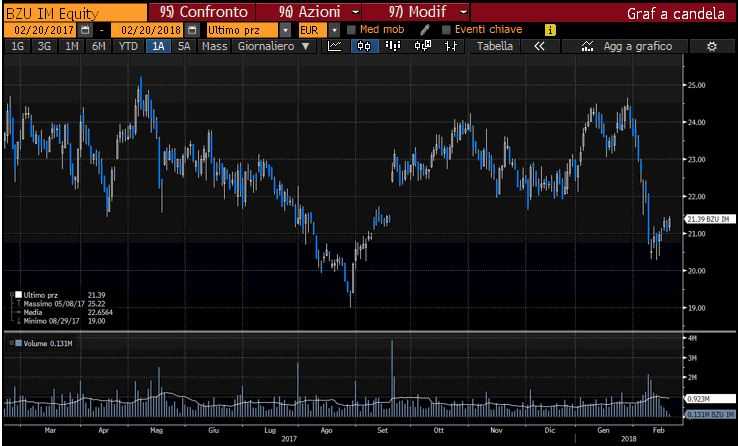This screenshot has width=740, height=446.
Task: Select the OHLC bar style icon
Action: [451, 46]
